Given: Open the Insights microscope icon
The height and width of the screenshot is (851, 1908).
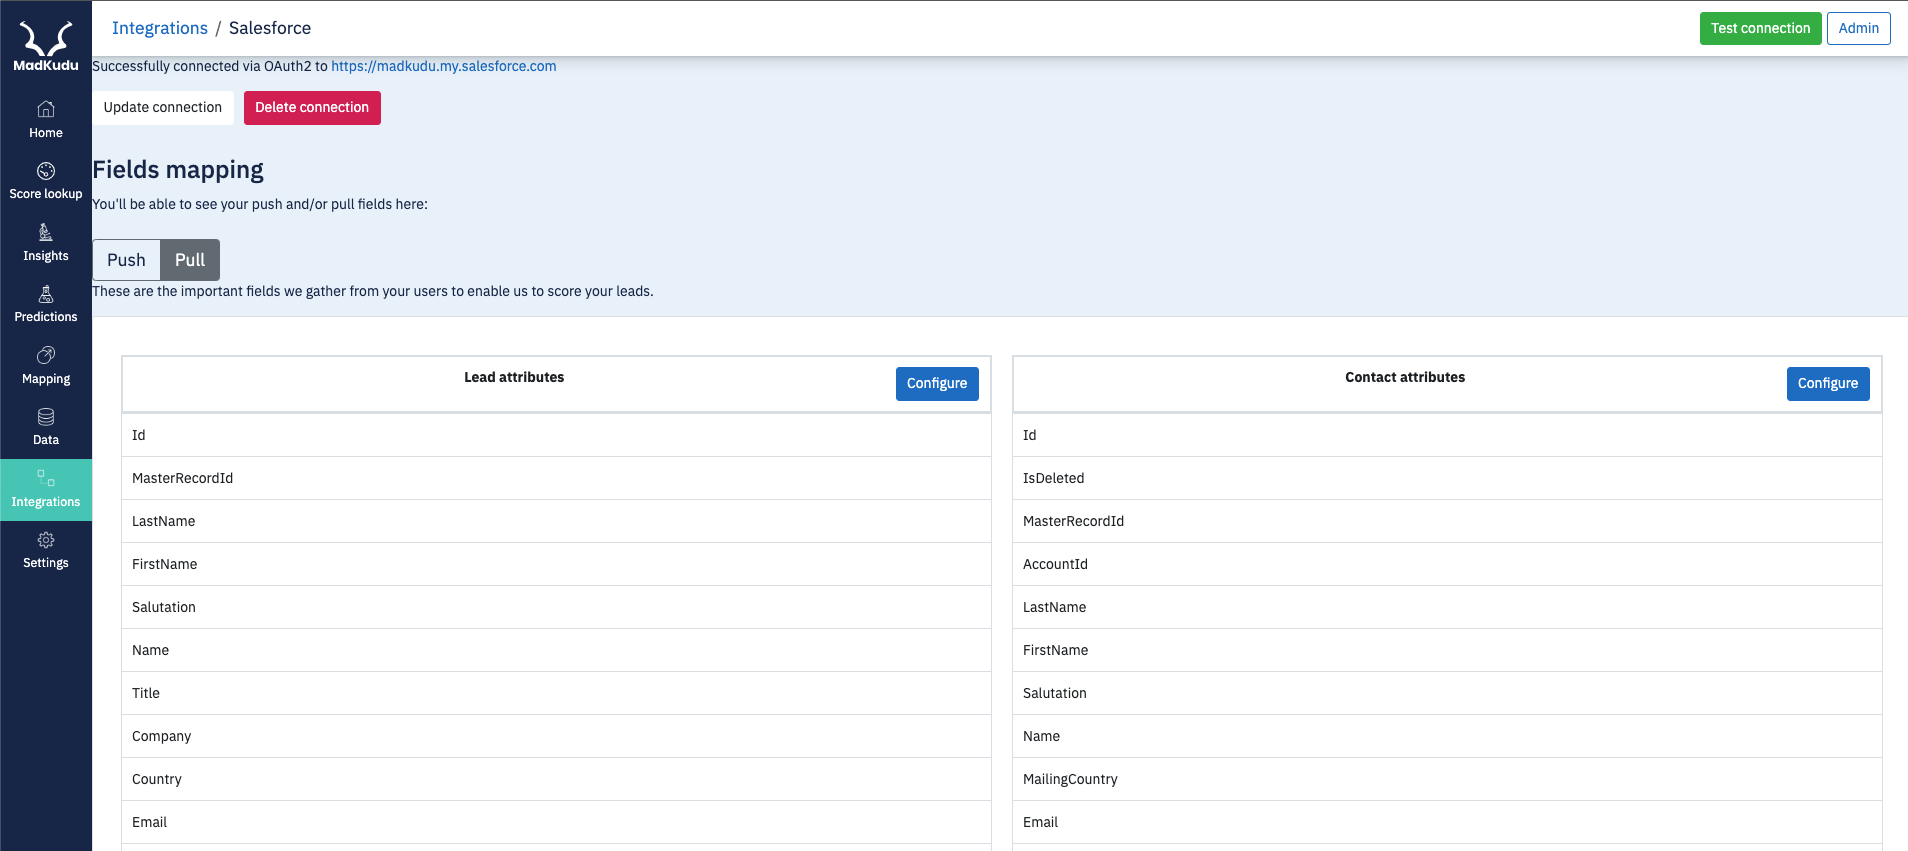Looking at the screenshot, I should coord(46,233).
